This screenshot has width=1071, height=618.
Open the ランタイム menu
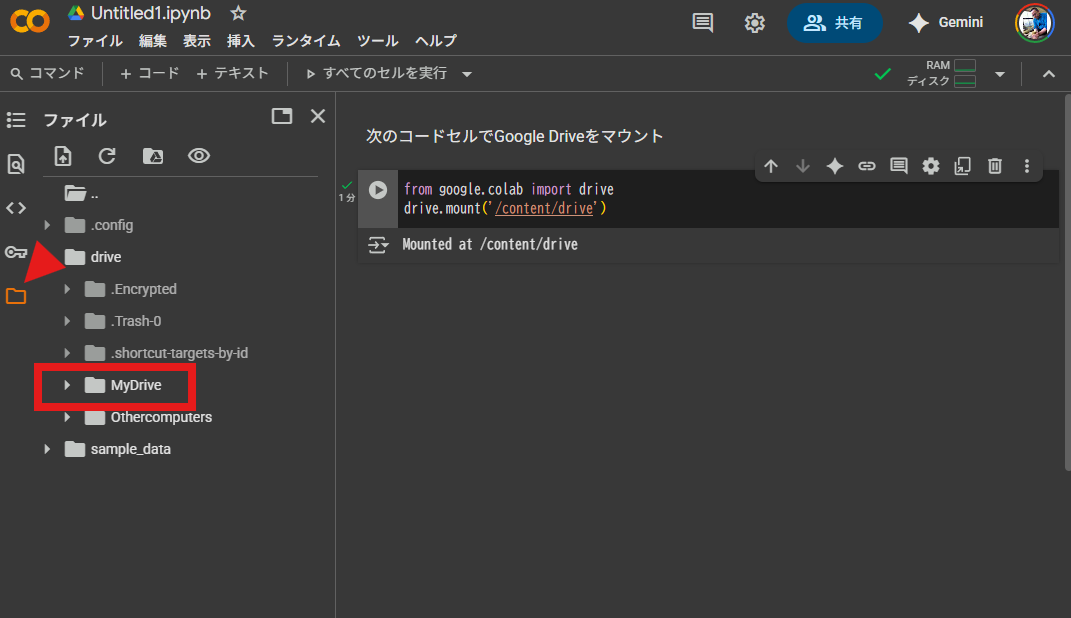(x=306, y=41)
